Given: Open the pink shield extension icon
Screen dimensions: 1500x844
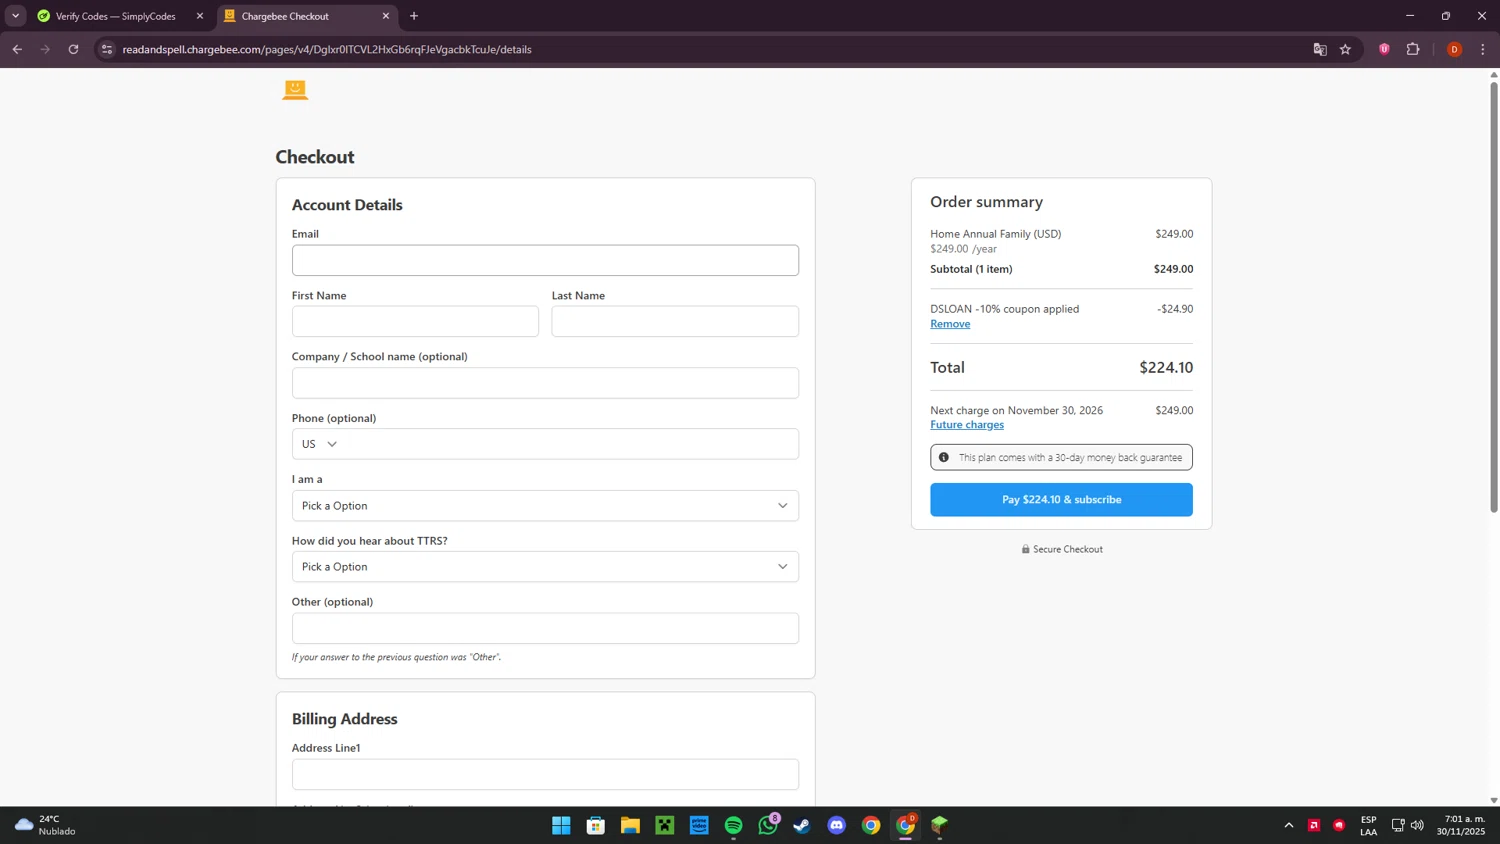Looking at the screenshot, I should (1384, 49).
